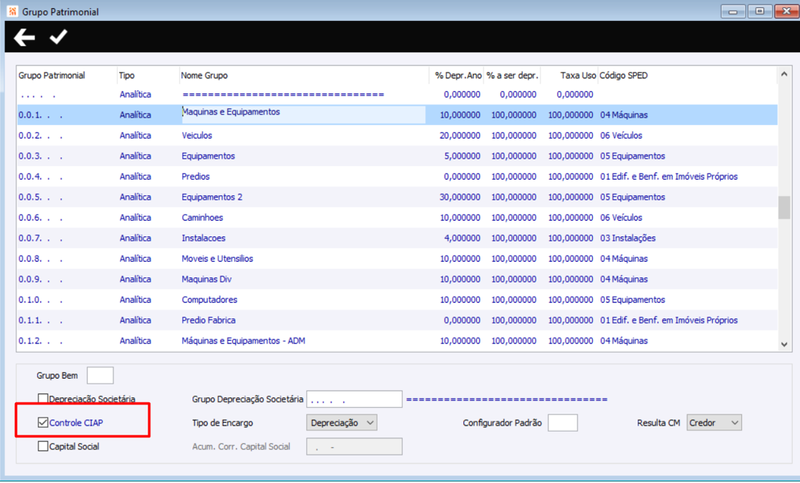Viewport: 800px width, 483px height.
Task: Uncheck the Controle CIAP checkbox
Action: click(x=43, y=422)
